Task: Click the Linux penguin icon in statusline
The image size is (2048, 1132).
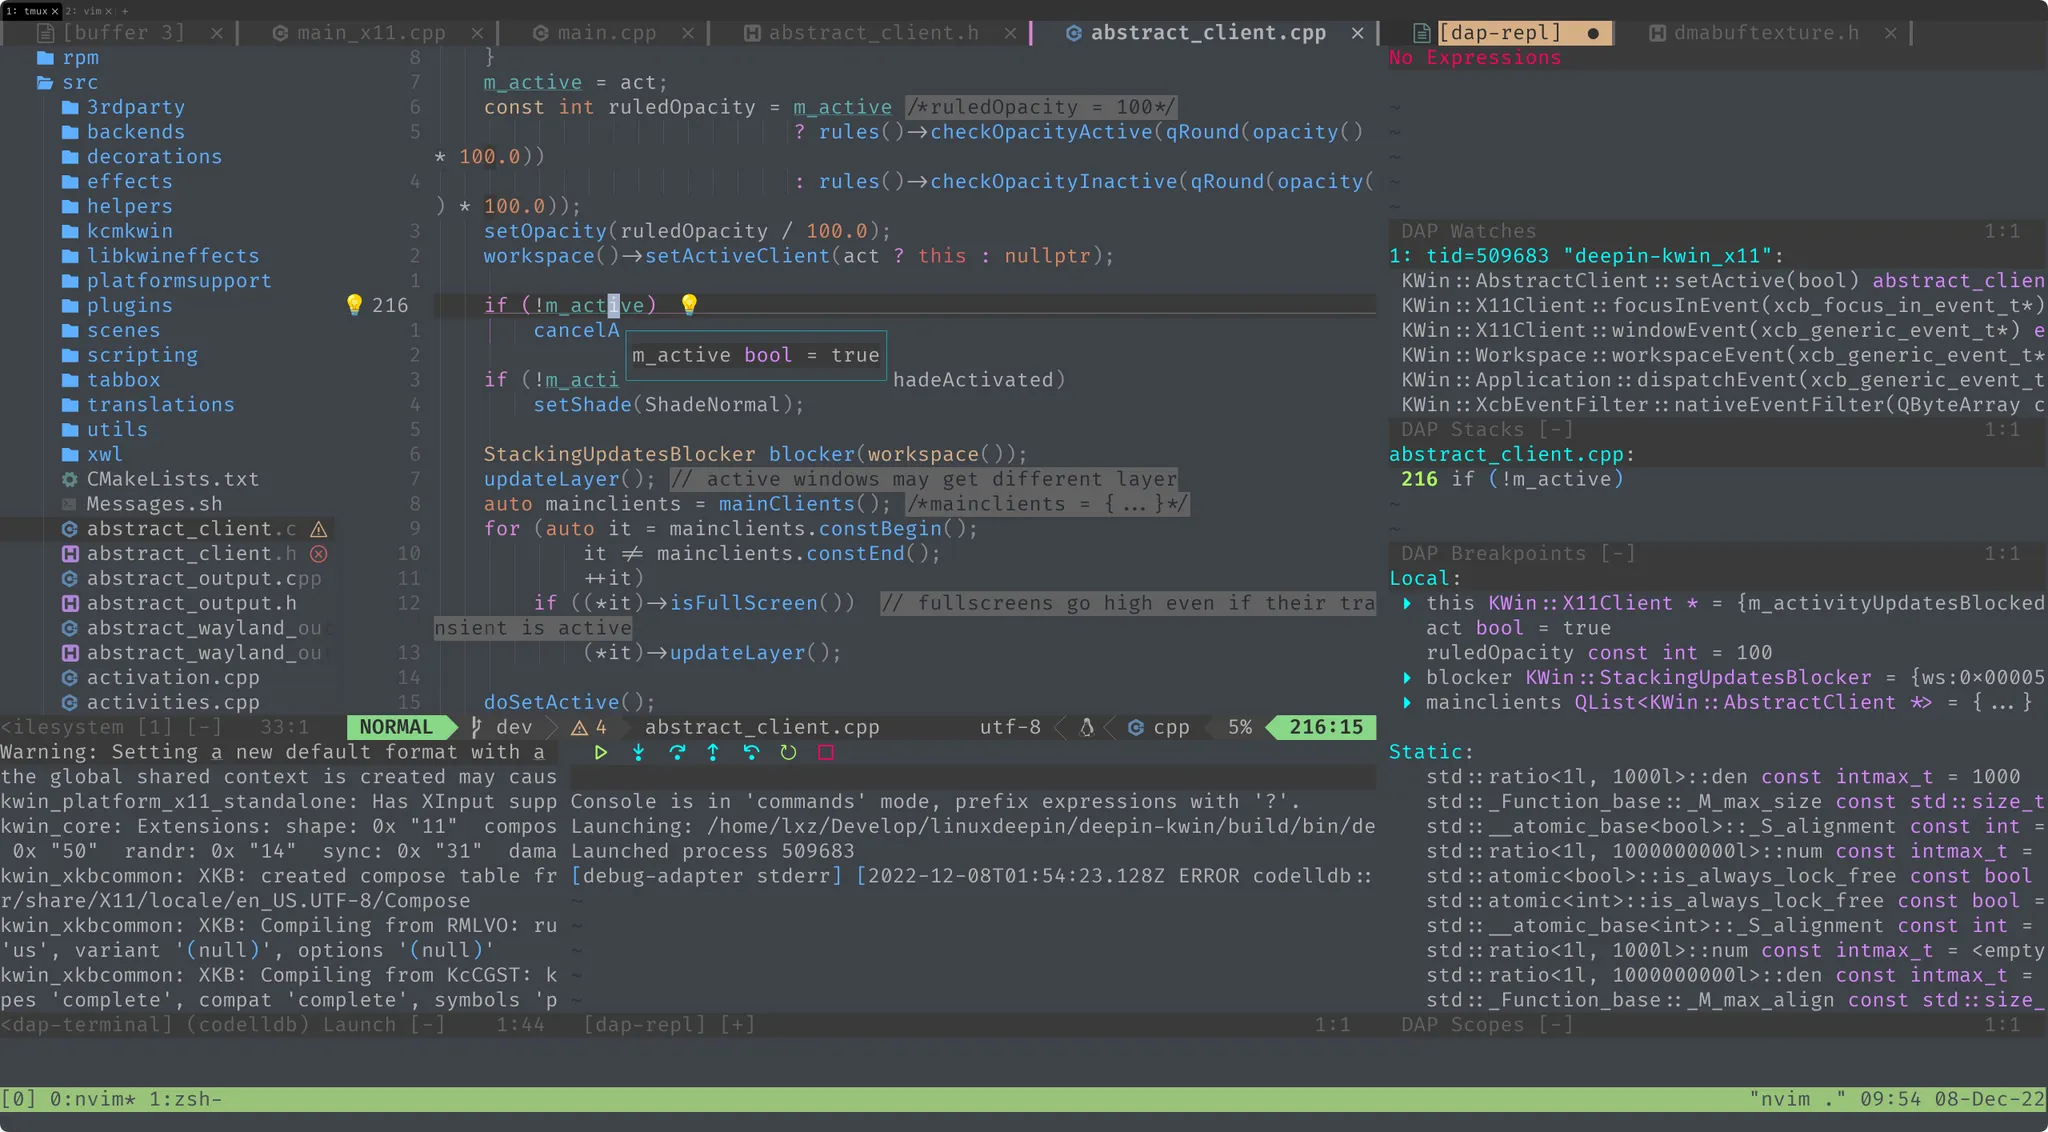Action: coord(1087,727)
